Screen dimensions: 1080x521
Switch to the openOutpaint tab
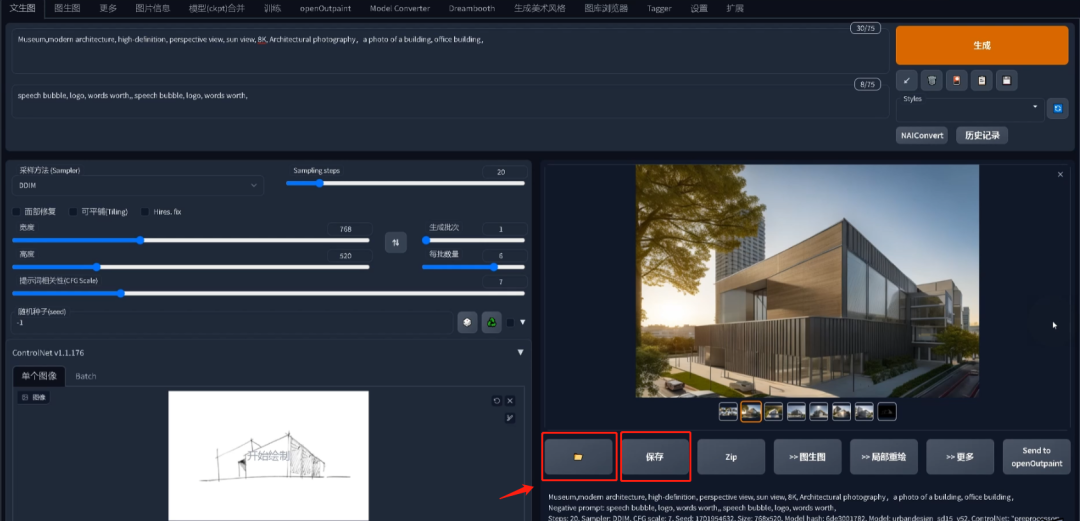pyautogui.click(x=325, y=8)
